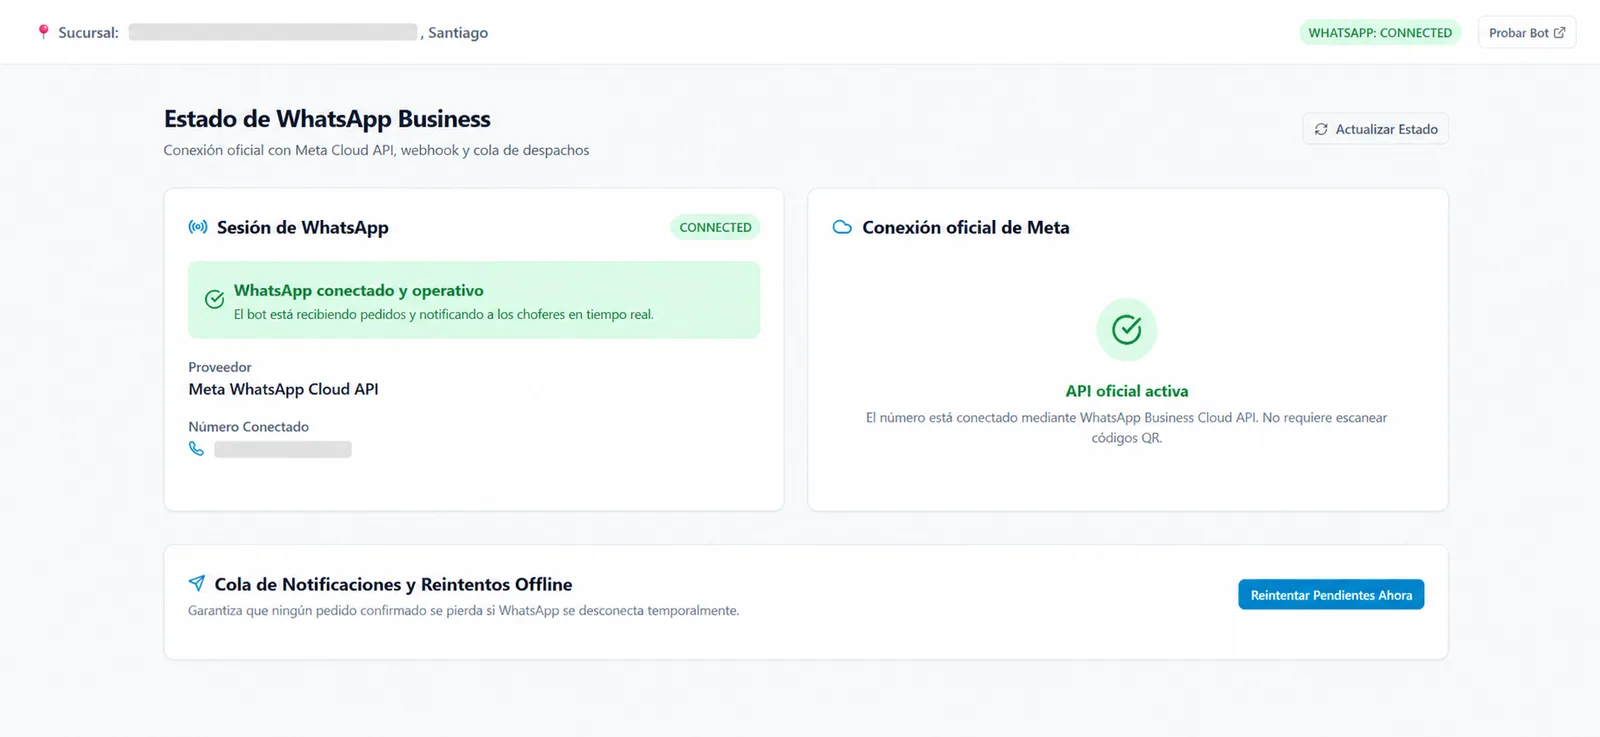Click the pink location pin icon beside Sucursal
Screen dimensions: 1600x737
point(43,32)
